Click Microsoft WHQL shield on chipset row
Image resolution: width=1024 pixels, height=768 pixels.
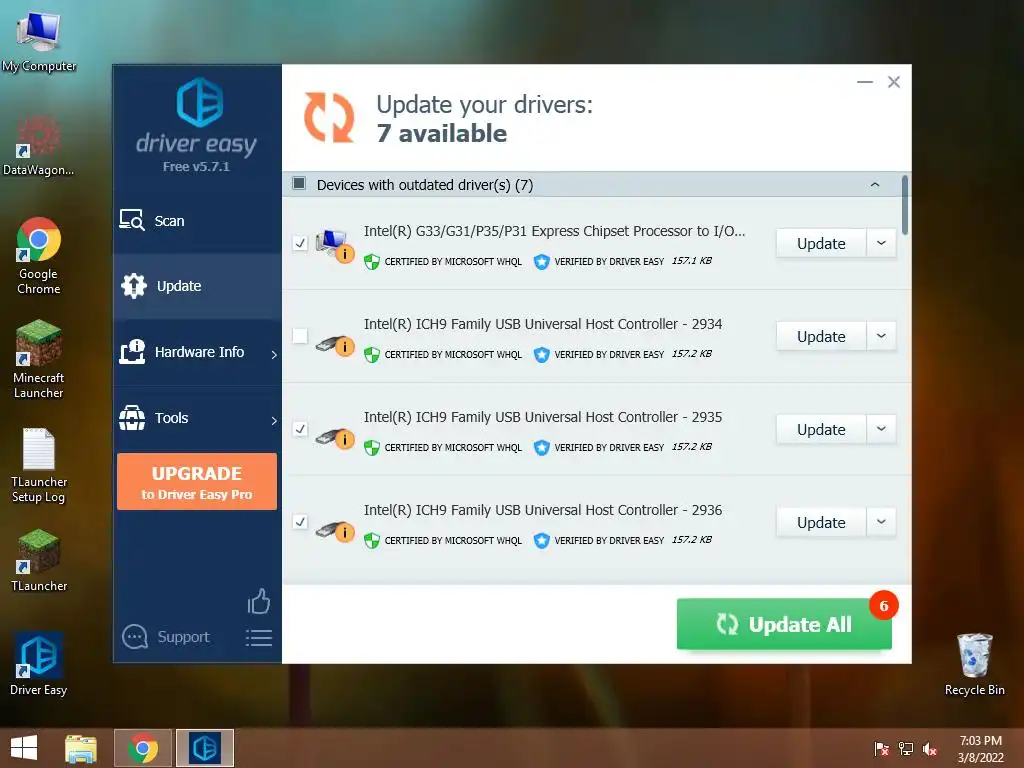click(x=372, y=262)
